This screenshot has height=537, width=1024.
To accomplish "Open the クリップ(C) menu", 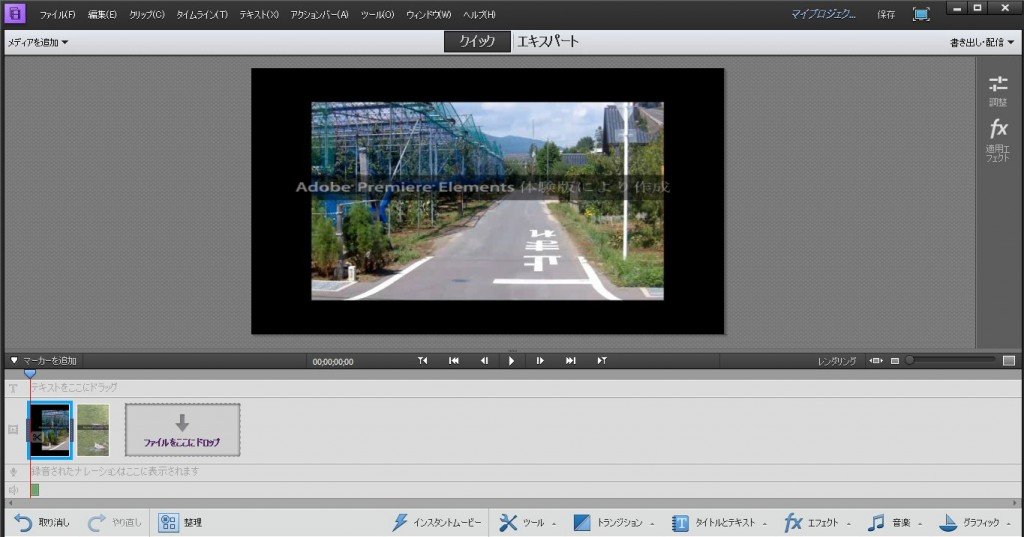I will (146, 14).
